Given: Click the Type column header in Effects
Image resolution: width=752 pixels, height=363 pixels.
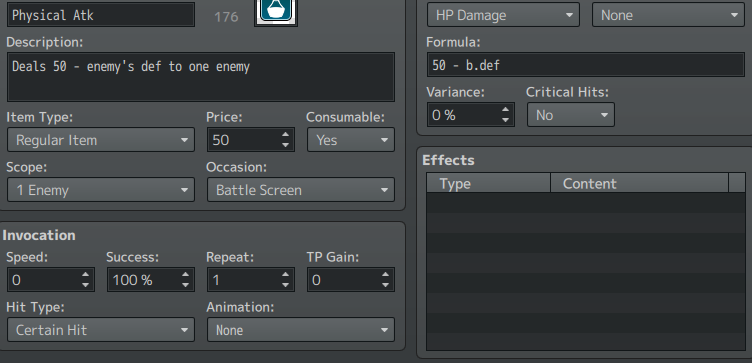Looking at the screenshot, I should coord(488,184).
